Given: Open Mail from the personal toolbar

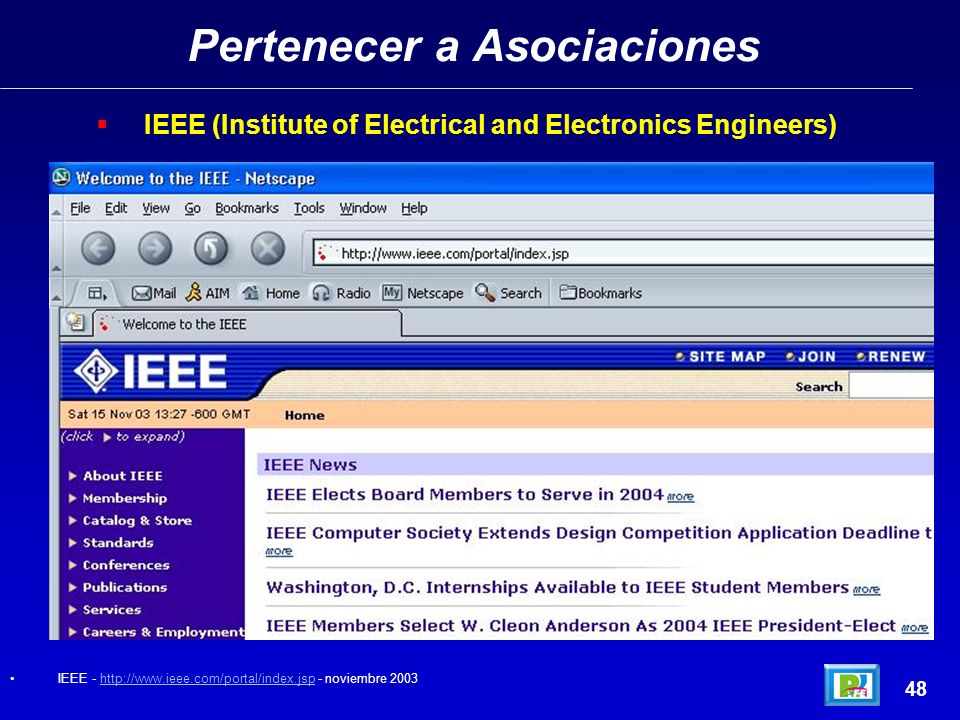Looking at the screenshot, I should click(x=154, y=293).
